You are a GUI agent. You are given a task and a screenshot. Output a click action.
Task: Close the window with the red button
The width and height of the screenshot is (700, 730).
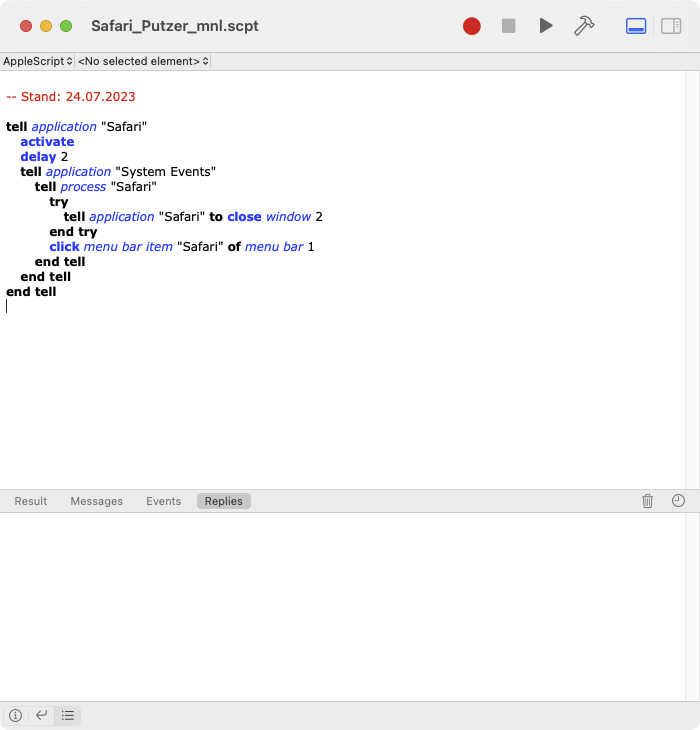[x=26, y=26]
